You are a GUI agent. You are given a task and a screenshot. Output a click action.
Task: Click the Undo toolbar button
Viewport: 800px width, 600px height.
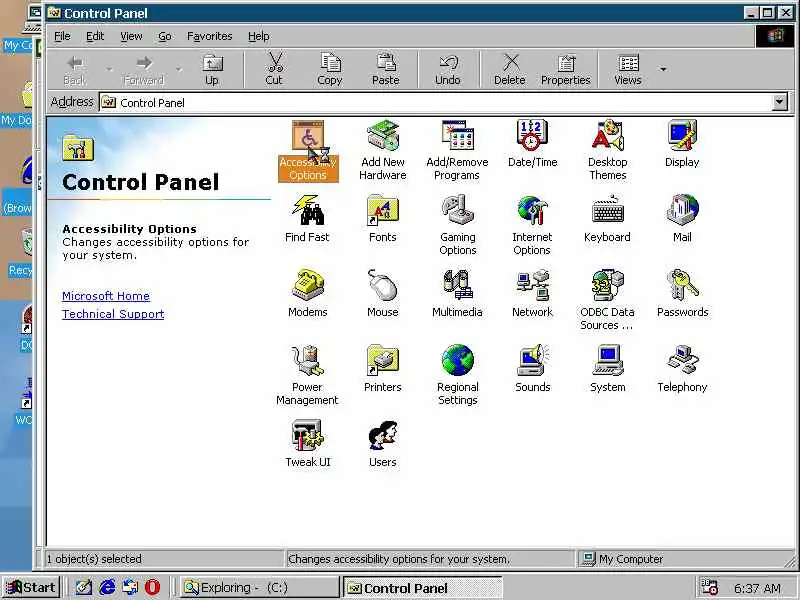[448, 70]
